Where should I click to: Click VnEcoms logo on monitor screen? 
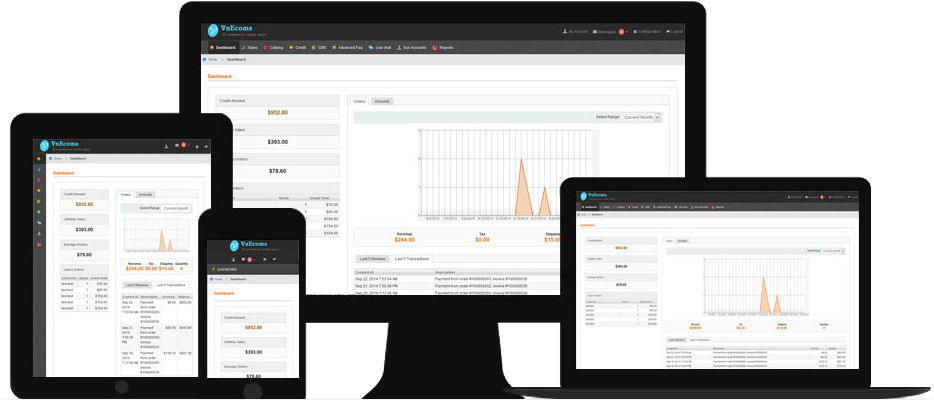(x=236, y=30)
